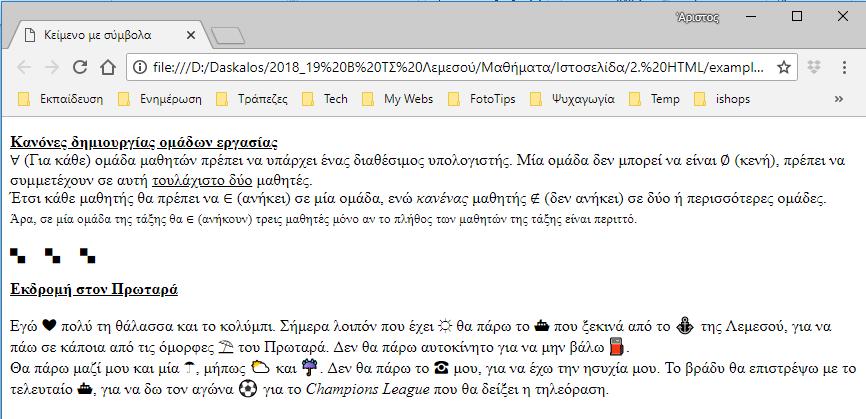Click the Ø symbol before '(κενή)'
The image size is (866, 419).
pyautogui.click(x=725, y=161)
